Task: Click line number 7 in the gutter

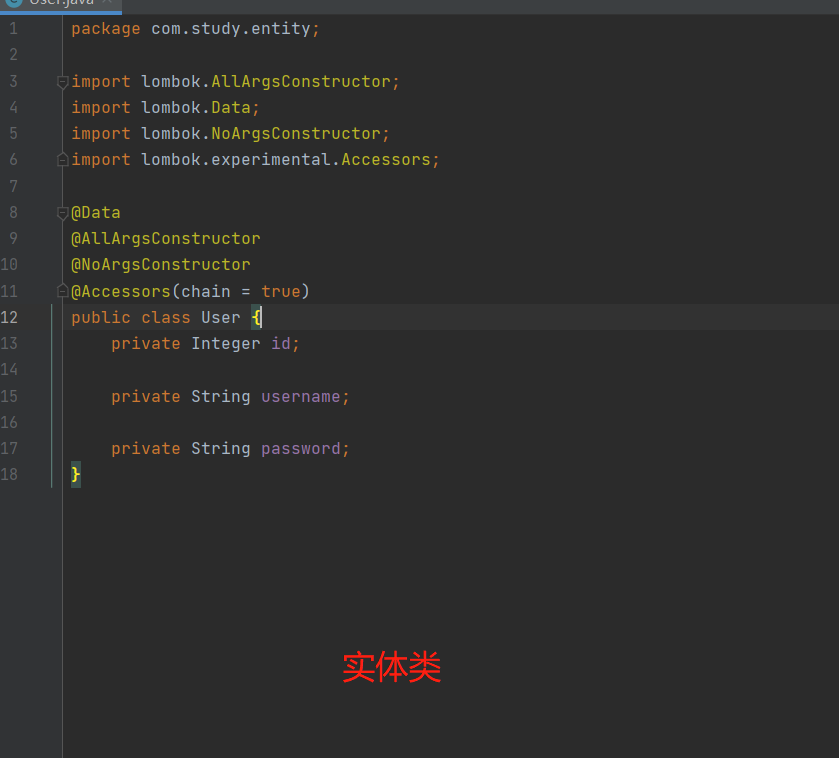Action: (x=13, y=186)
